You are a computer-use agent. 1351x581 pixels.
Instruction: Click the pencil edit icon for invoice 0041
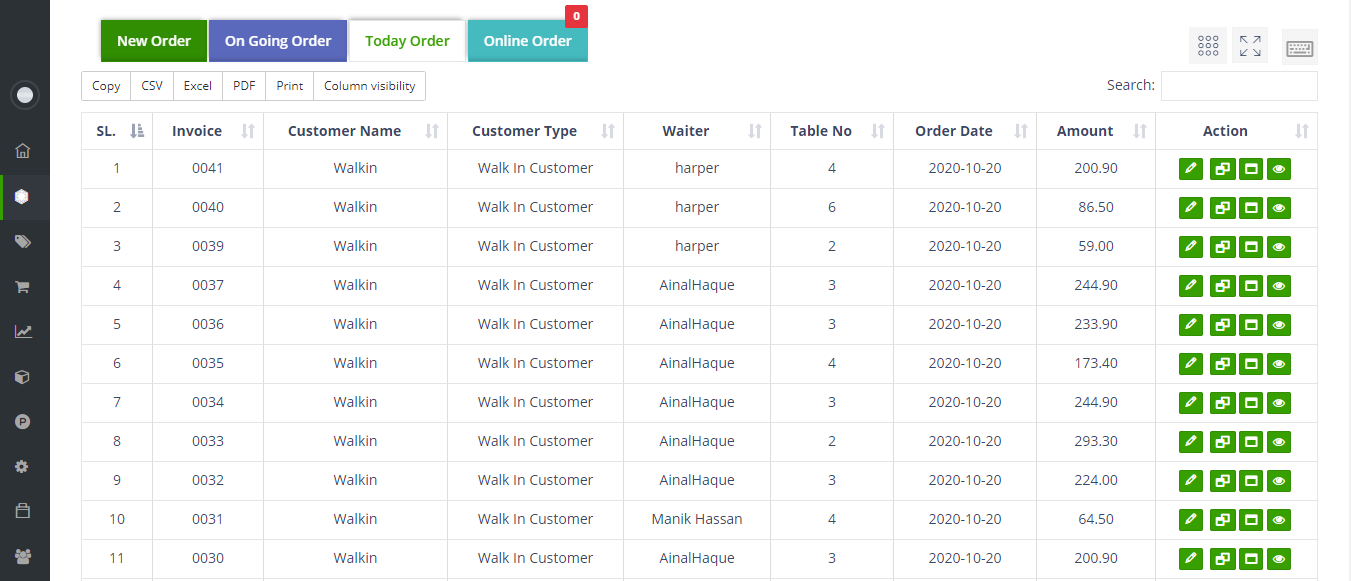[1190, 169]
